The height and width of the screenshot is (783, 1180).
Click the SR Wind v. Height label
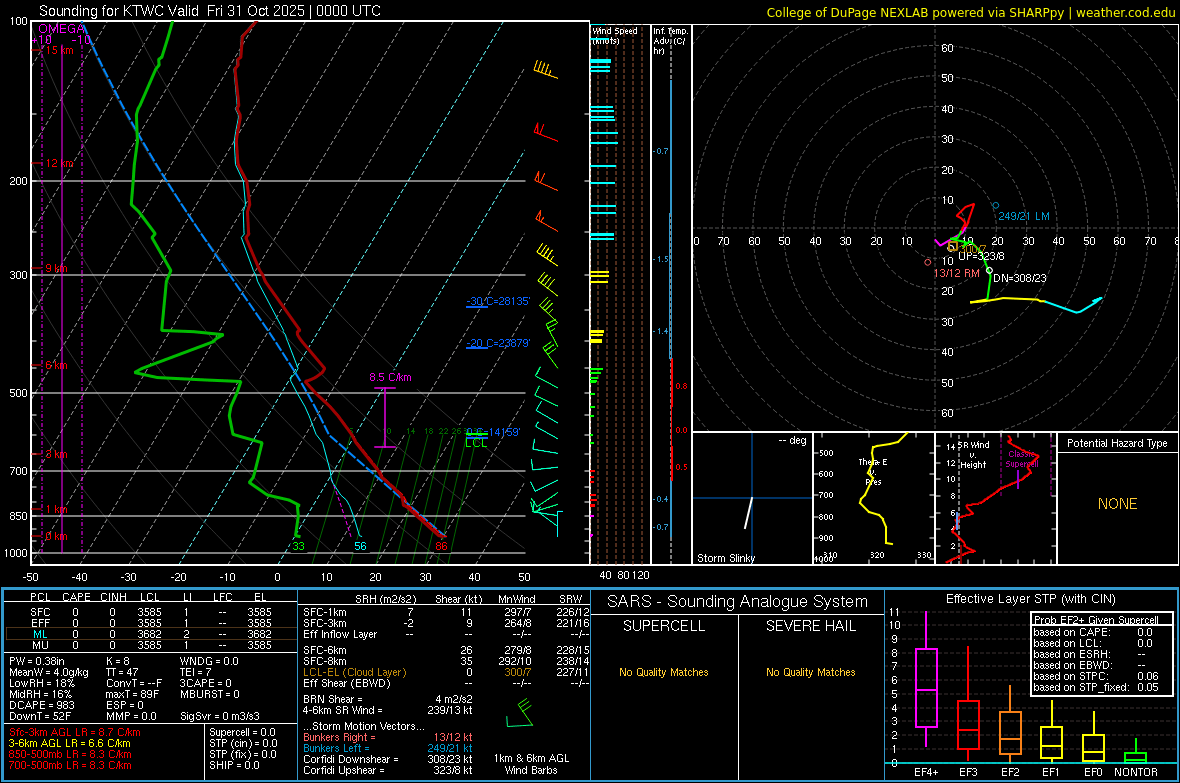(x=974, y=455)
